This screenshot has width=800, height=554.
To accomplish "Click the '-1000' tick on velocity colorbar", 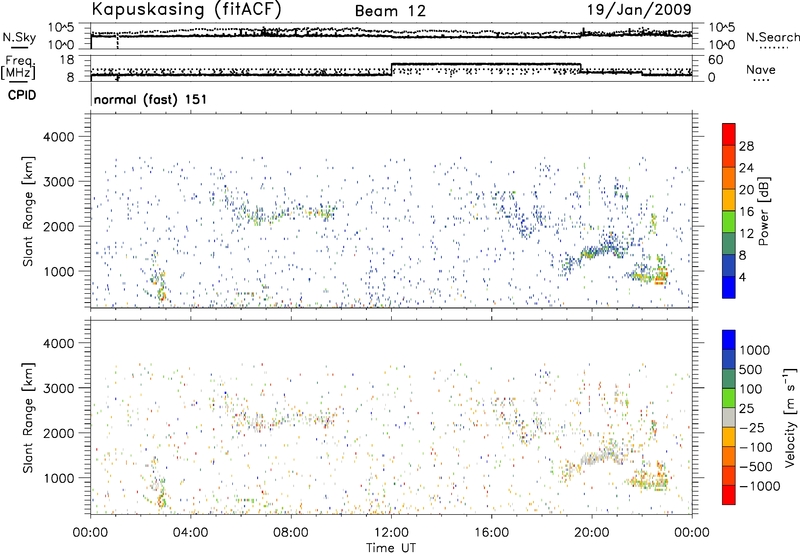I will click(x=760, y=486).
